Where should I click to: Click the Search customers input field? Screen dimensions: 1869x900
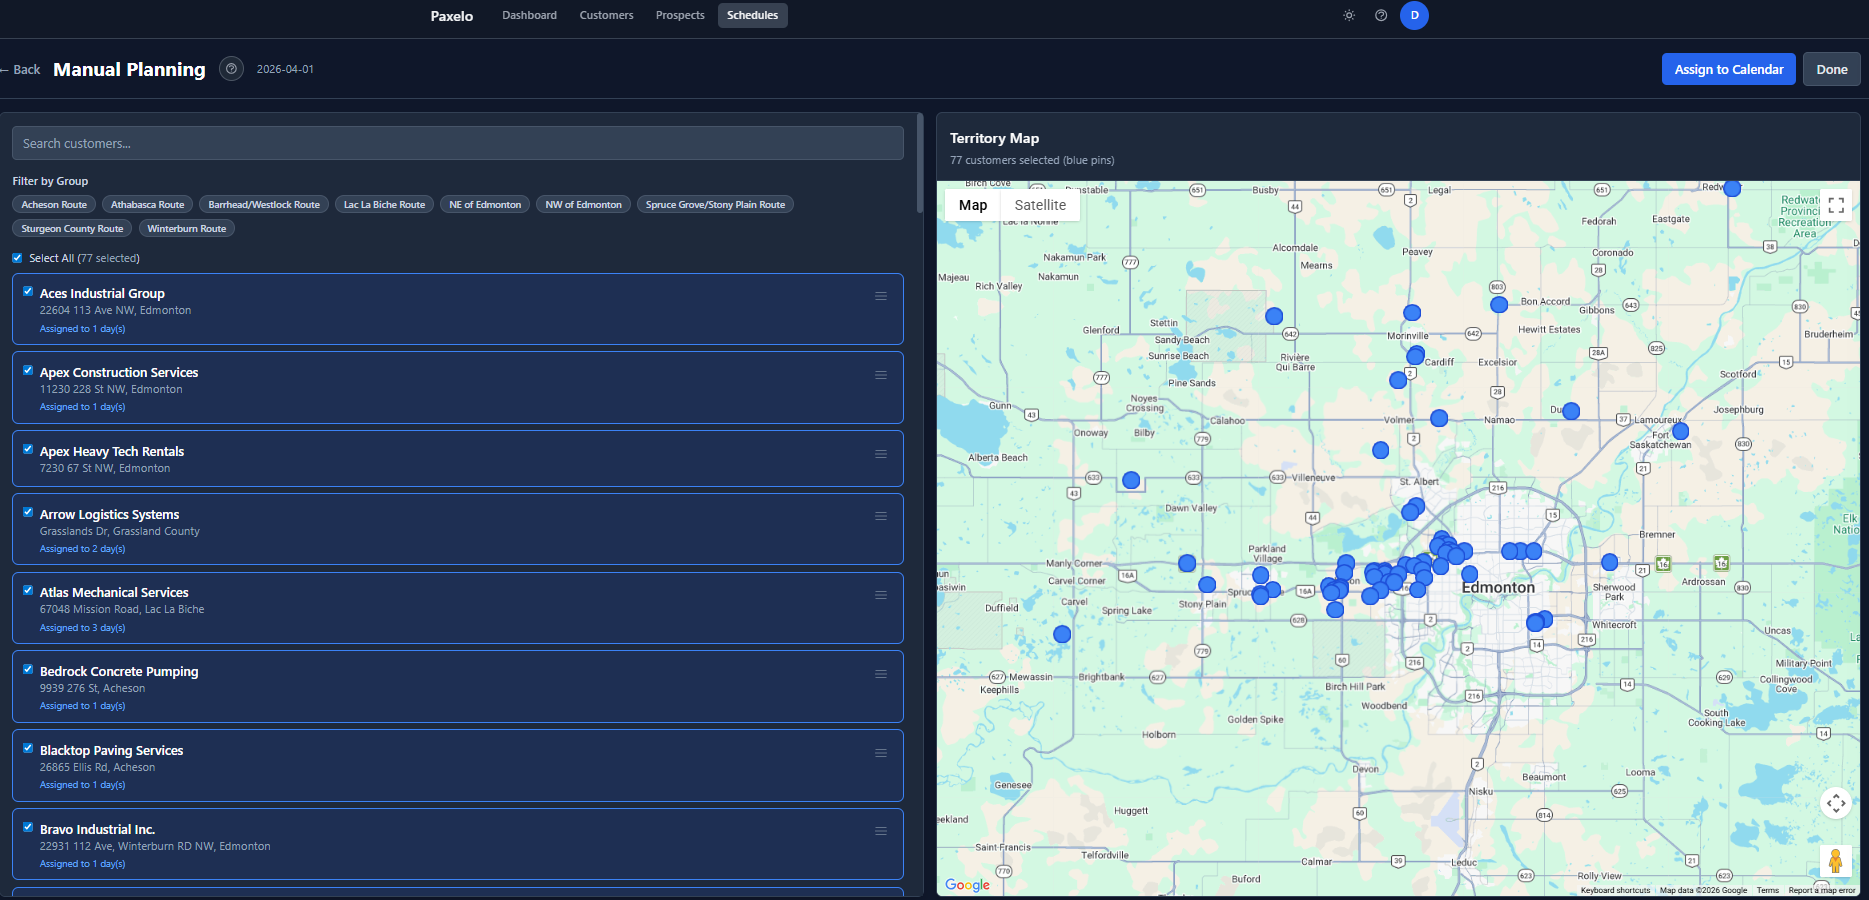click(457, 143)
